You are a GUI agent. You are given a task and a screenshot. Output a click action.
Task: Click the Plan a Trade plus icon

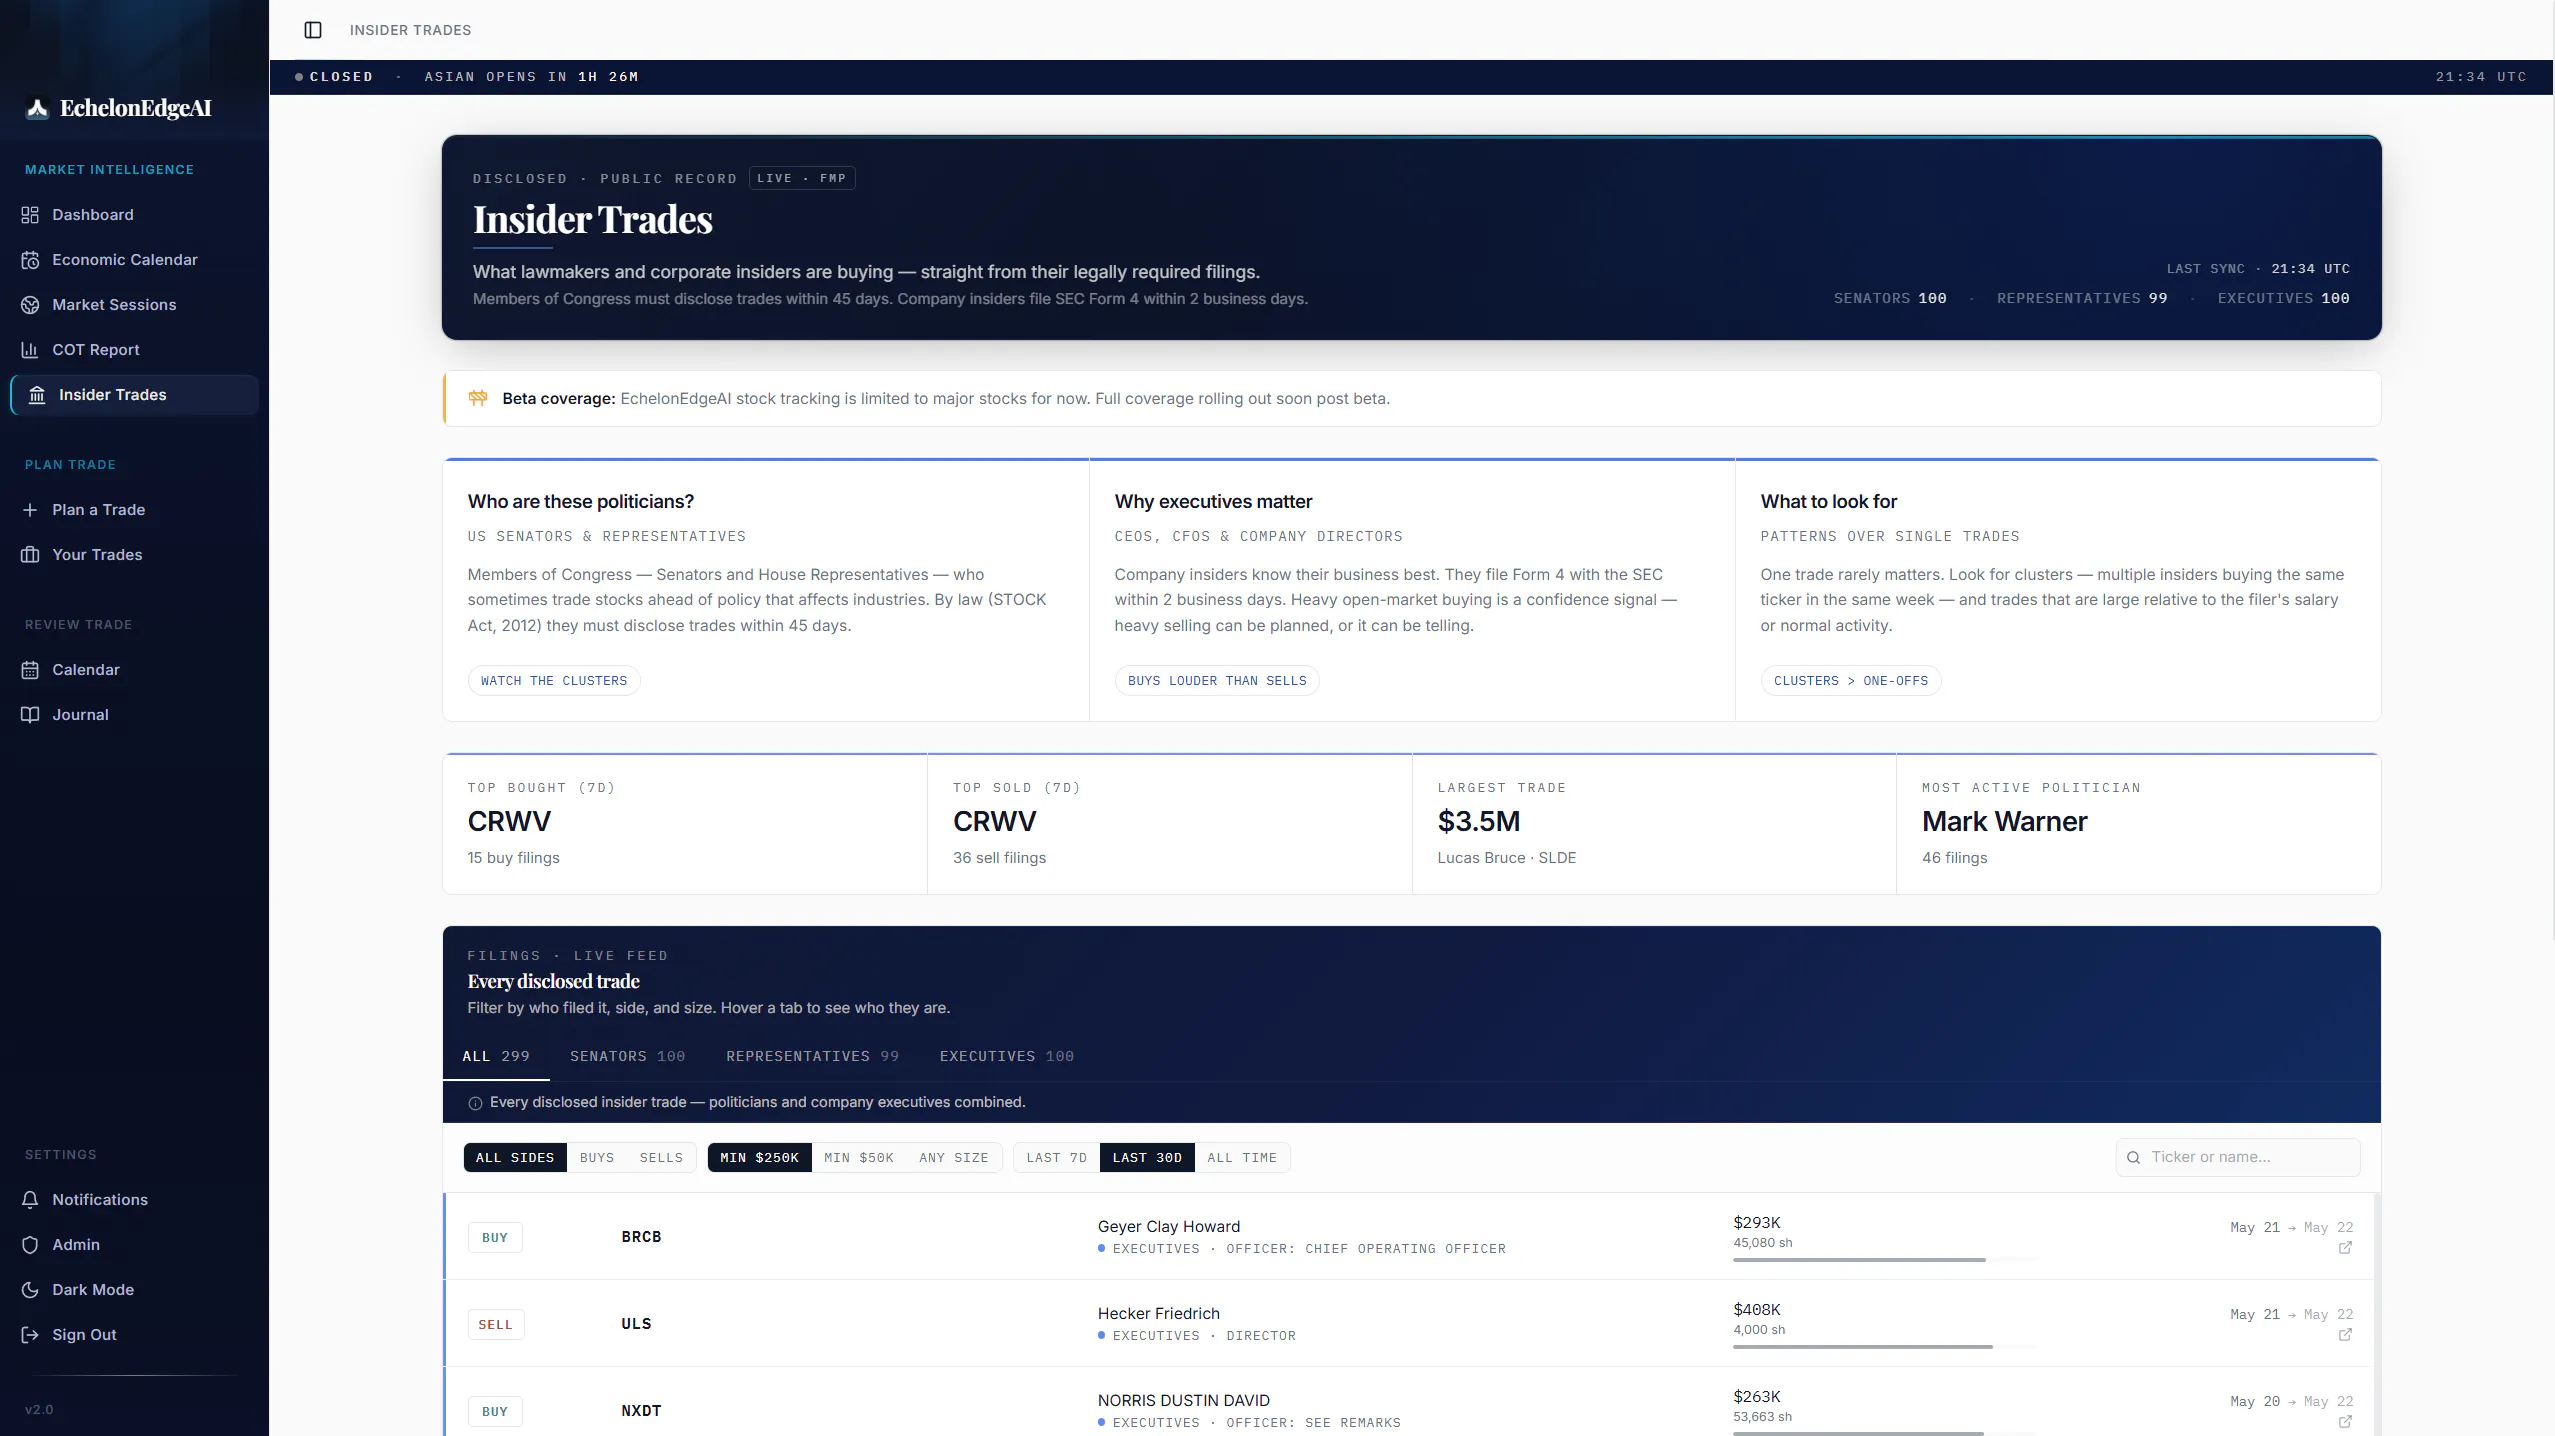(30, 510)
